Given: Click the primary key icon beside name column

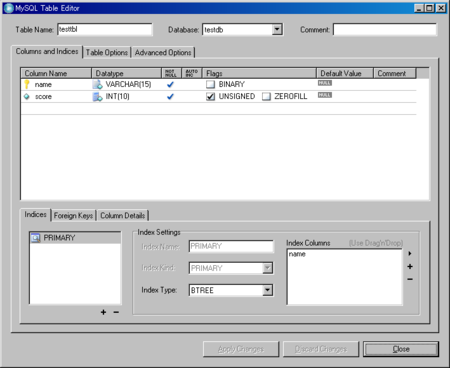Looking at the screenshot, I should (27, 84).
